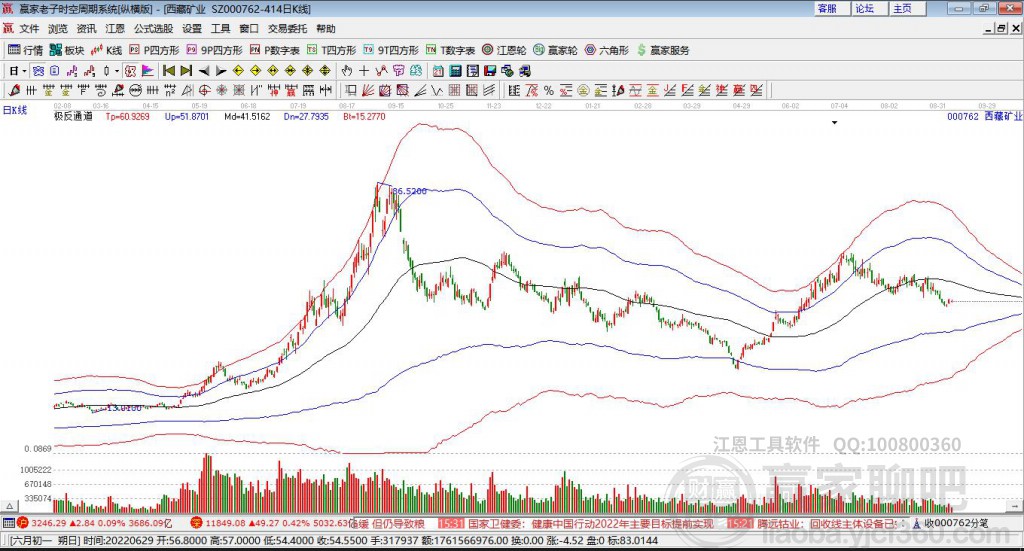Image resolution: width=1024 pixels, height=551 pixels.
Task: Click the 11849.08 index status entry
Action: click(x=271, y=523)
